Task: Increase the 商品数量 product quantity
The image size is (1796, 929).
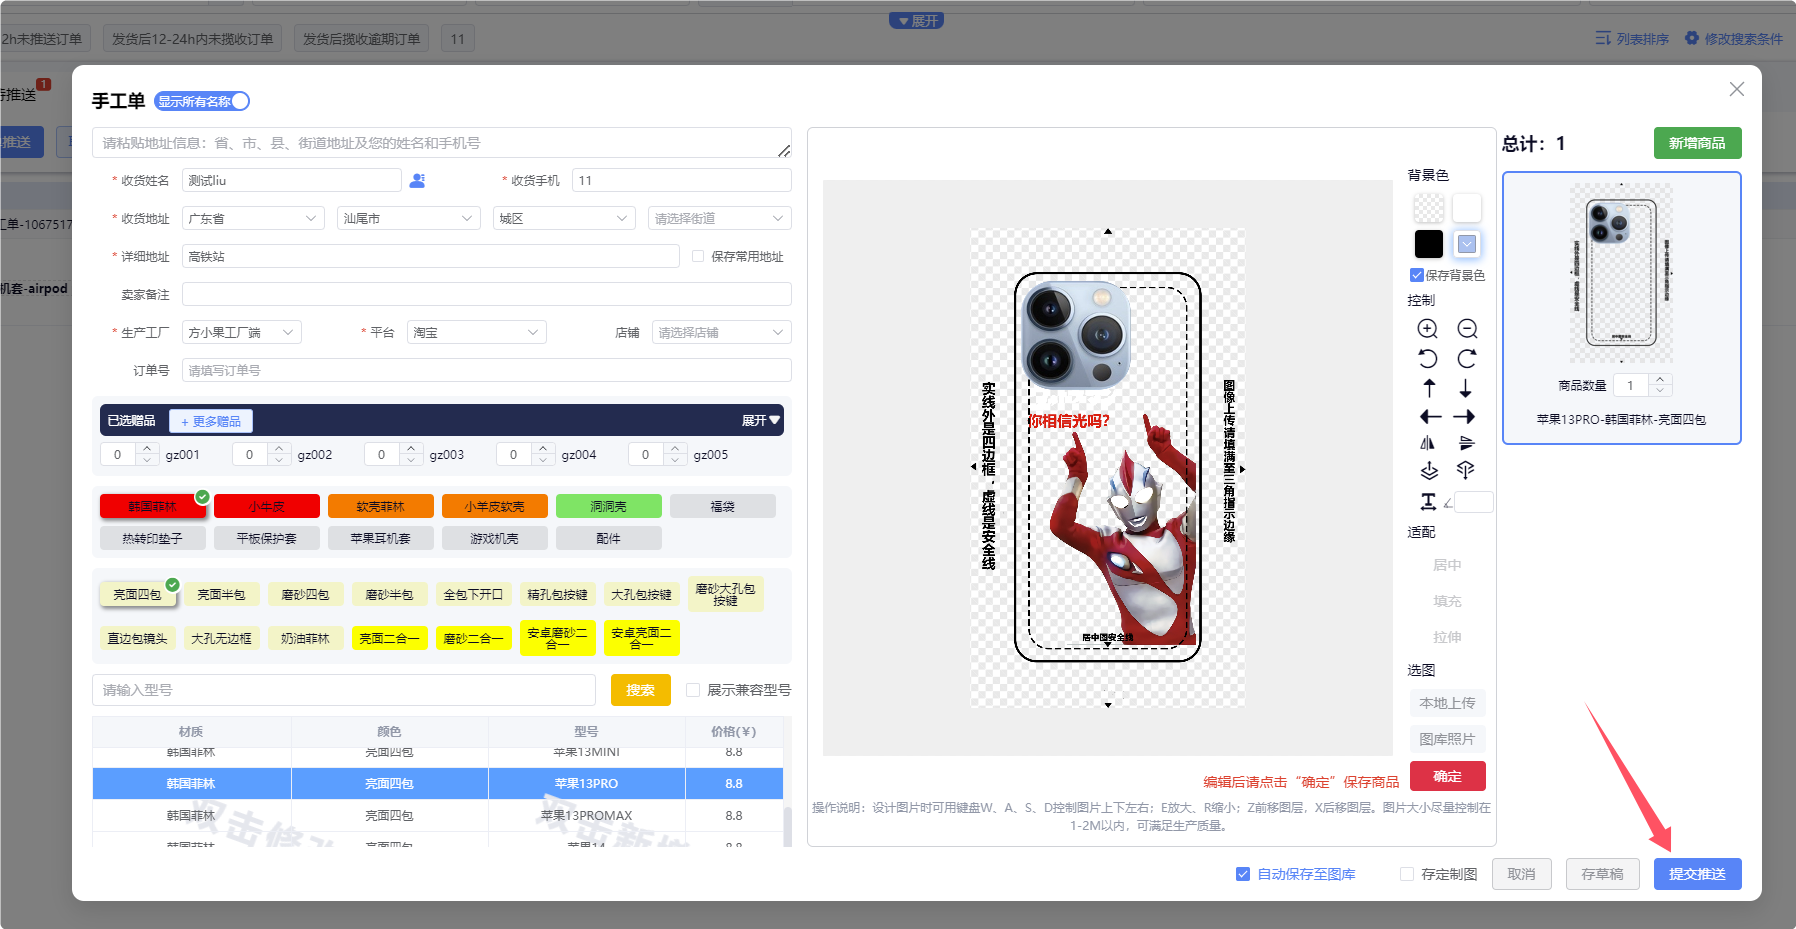Action: pyautogui.click(x=1661, y=380)
